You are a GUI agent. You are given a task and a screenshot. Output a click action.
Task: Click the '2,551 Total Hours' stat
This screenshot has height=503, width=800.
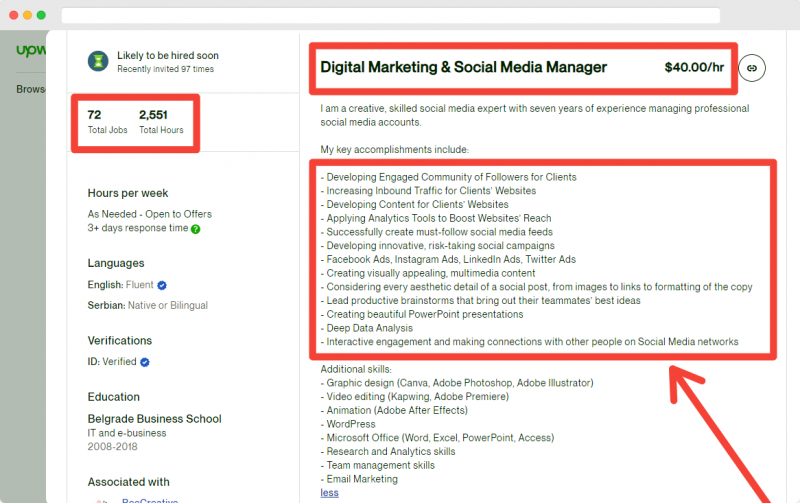tap(161, 122)
